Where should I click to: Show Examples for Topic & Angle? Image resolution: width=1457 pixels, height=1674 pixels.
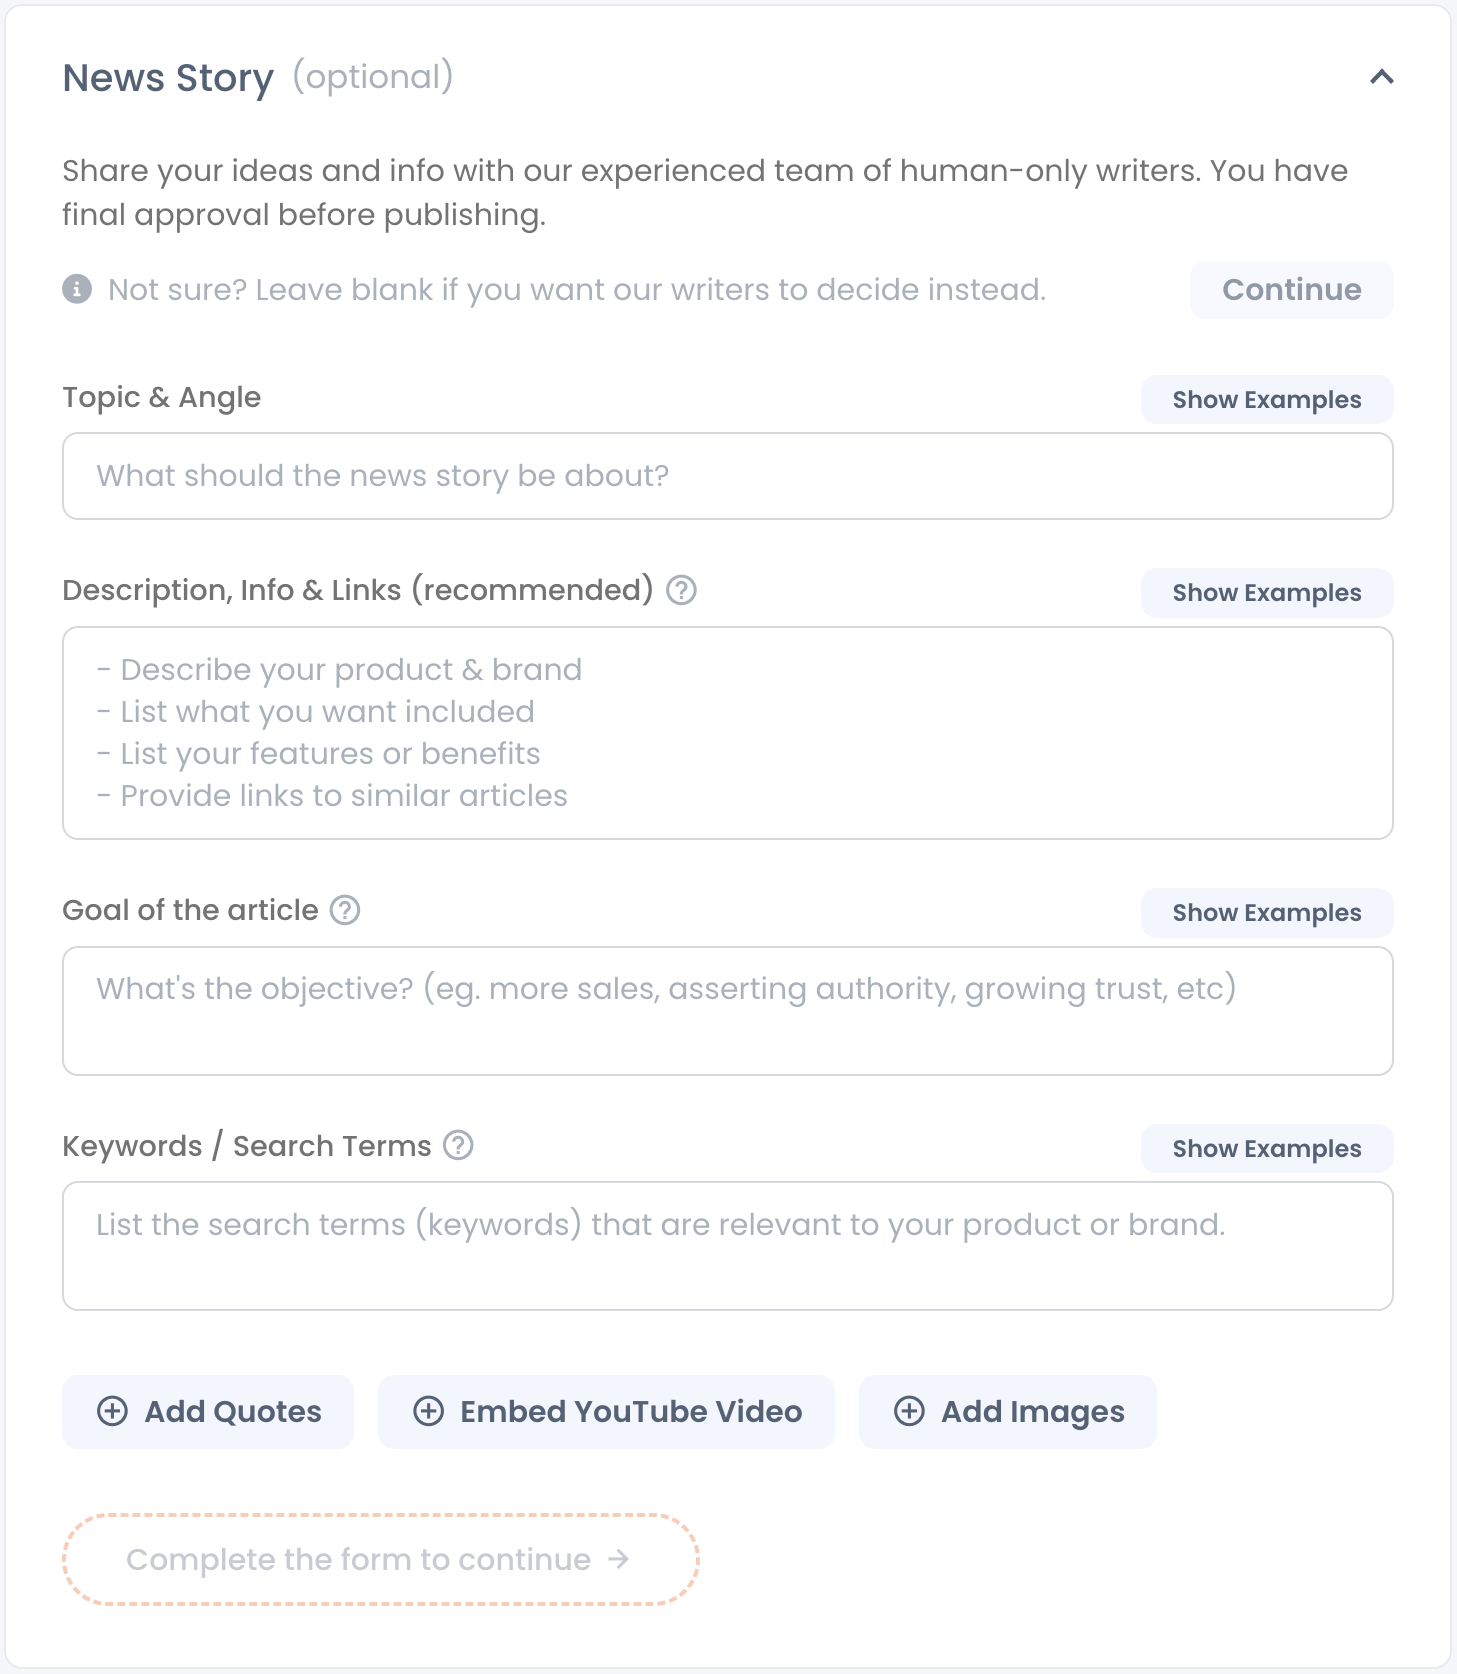click(x=1267, y=399)
